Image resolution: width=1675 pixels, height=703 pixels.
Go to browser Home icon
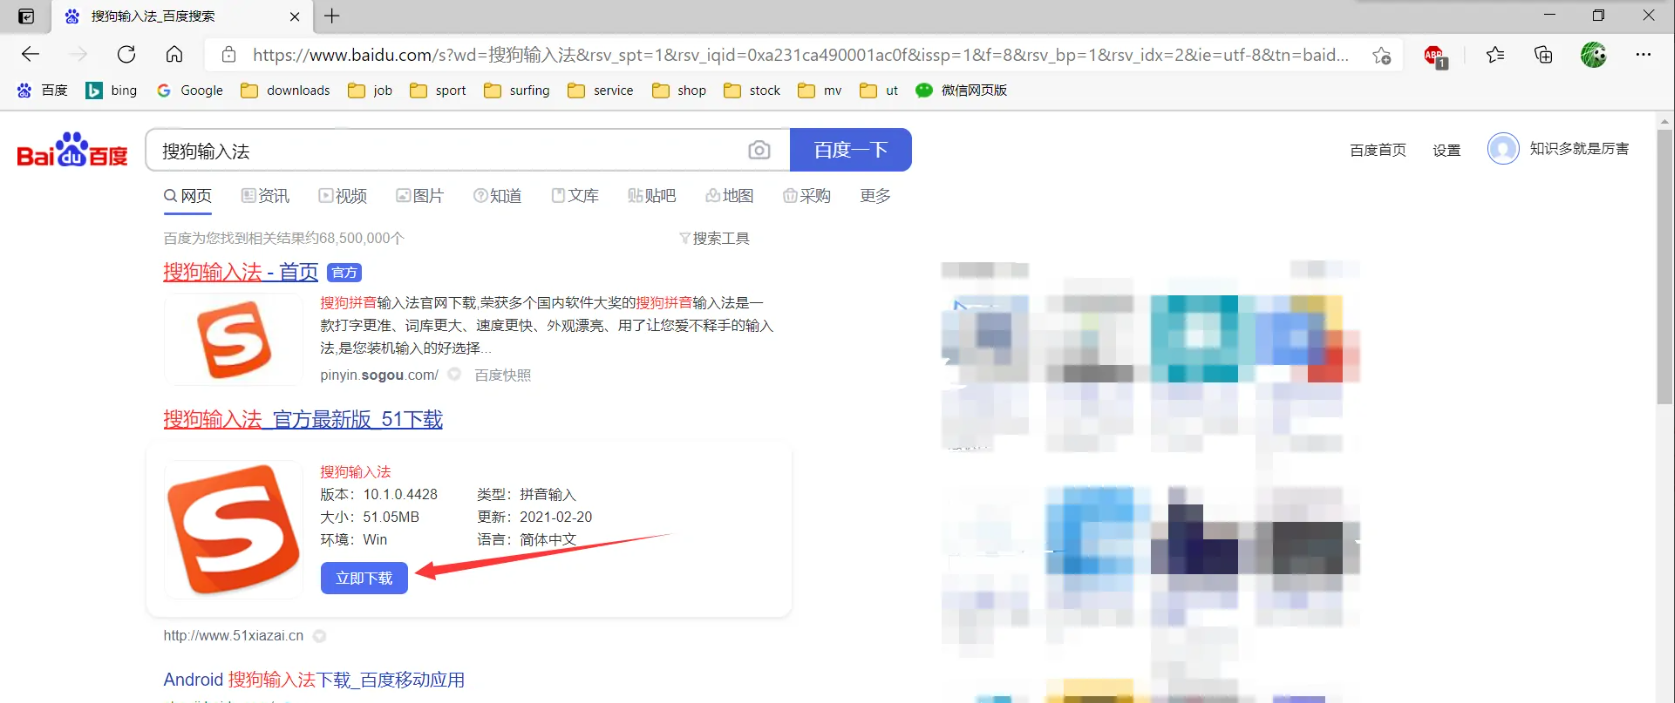click(x=174, y=54)
